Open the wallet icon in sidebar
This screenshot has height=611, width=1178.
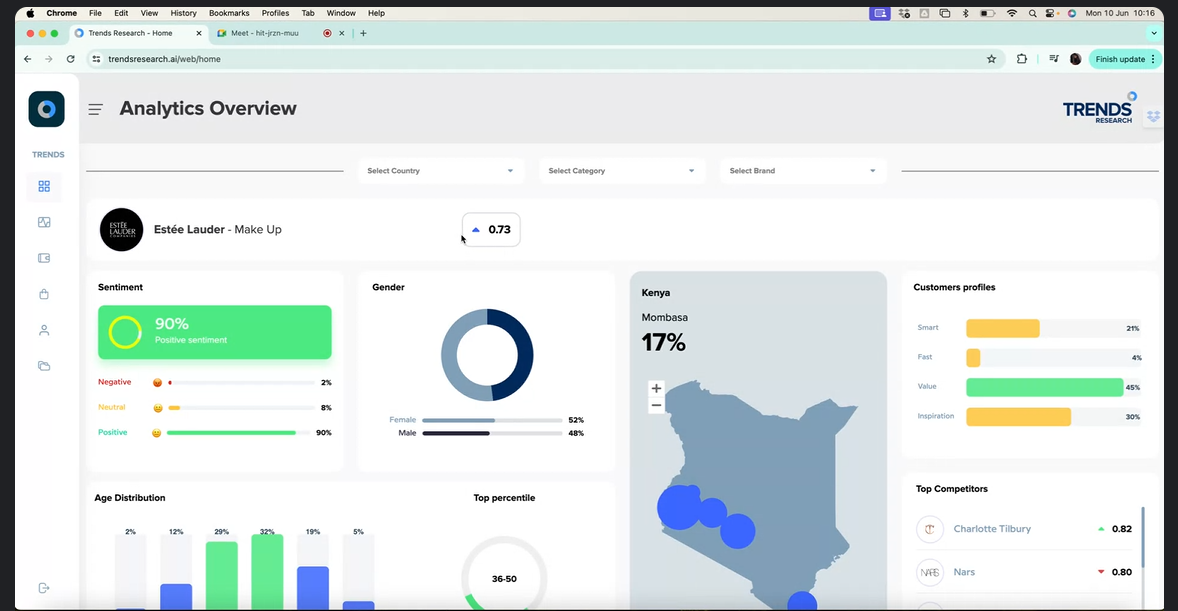click(x=44, y=258)
